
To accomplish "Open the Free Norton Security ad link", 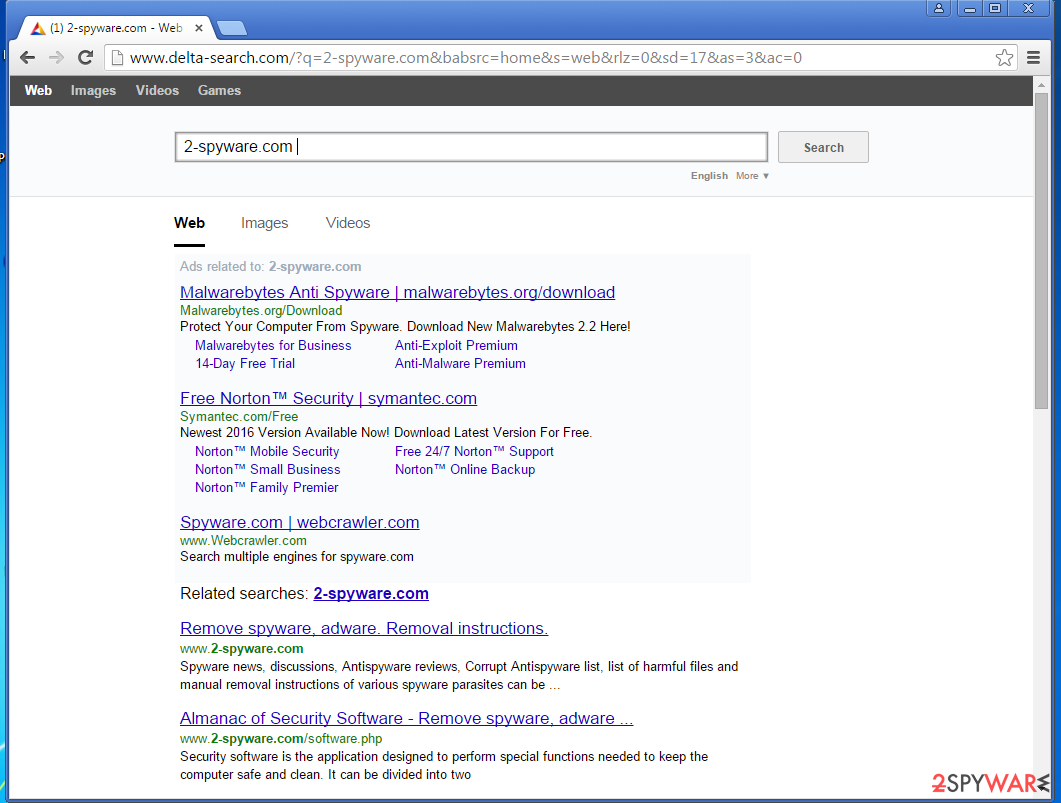I will (x=328, y=398).
